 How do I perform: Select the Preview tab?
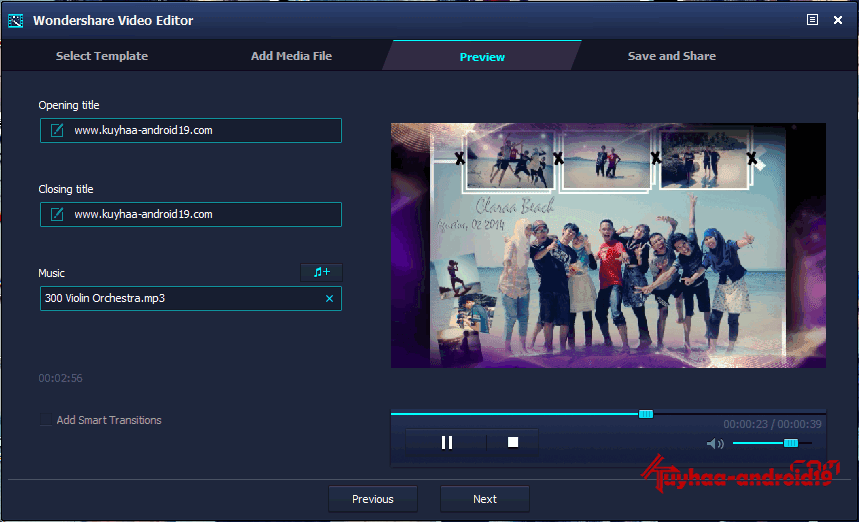point(482,56)
